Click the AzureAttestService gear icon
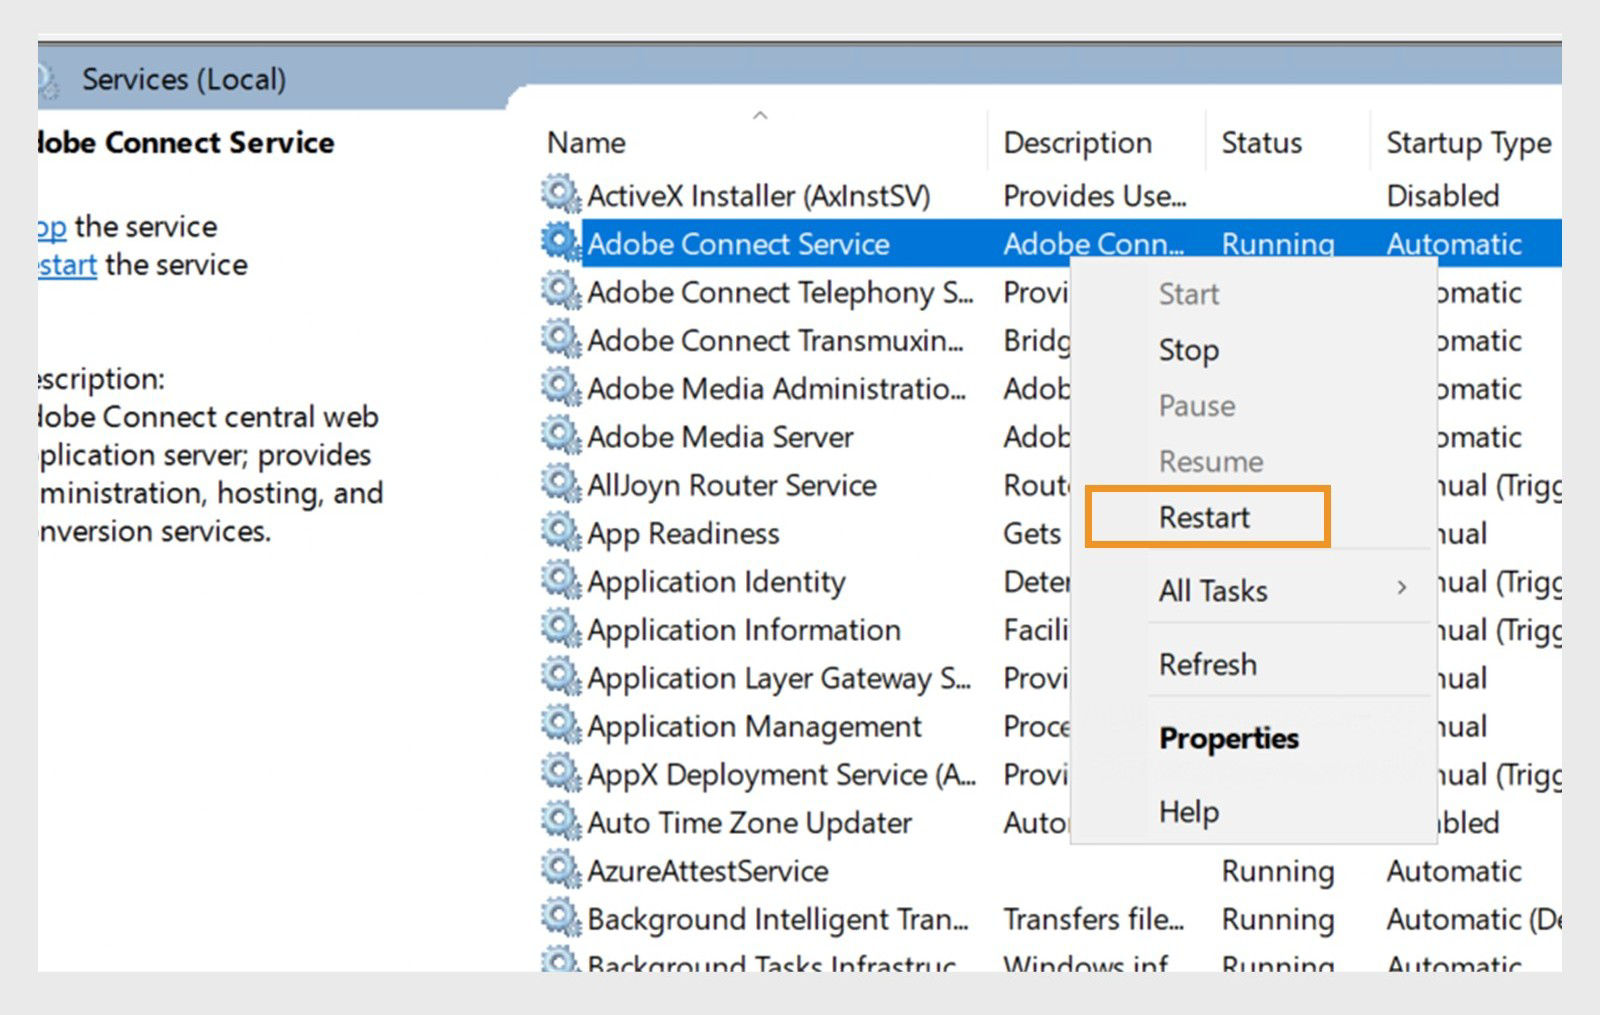 coord(560,871)
